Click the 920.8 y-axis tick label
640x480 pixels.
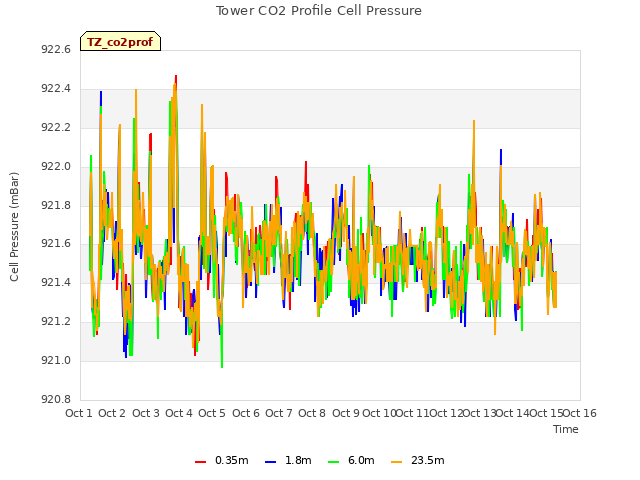56,399
